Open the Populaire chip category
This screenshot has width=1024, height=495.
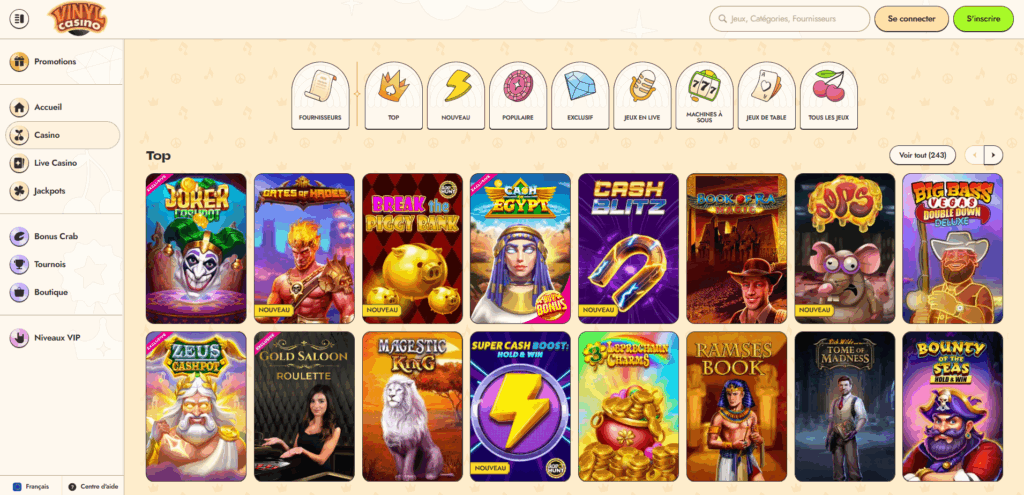tap(518, 95)
